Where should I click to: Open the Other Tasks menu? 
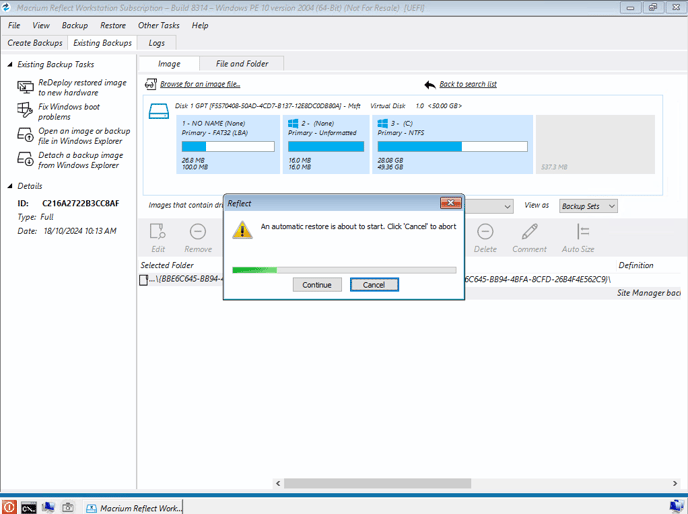pos(158,25)
